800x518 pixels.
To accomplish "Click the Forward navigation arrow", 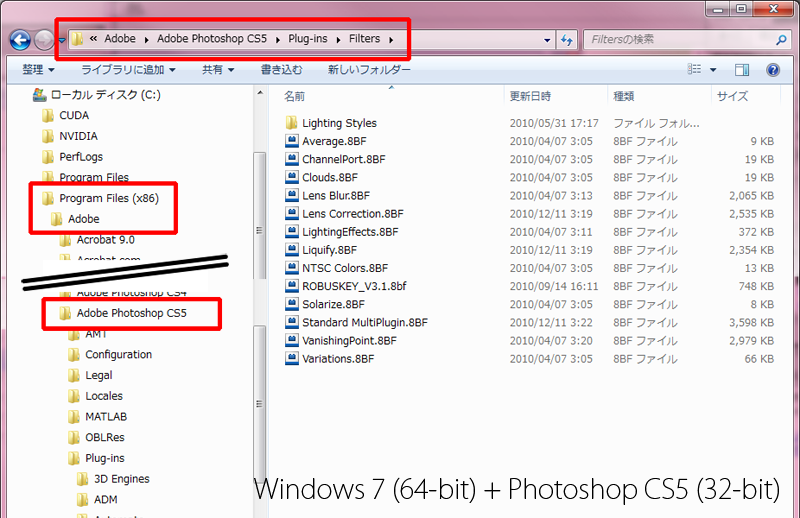I will (x=44, y=40).
